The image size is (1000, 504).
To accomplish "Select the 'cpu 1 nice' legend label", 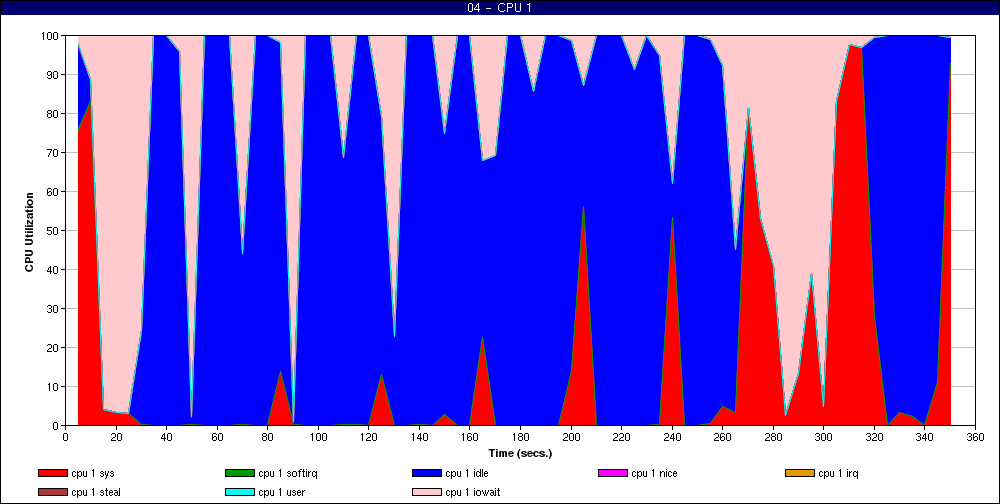I will click(x=654, y=473).
